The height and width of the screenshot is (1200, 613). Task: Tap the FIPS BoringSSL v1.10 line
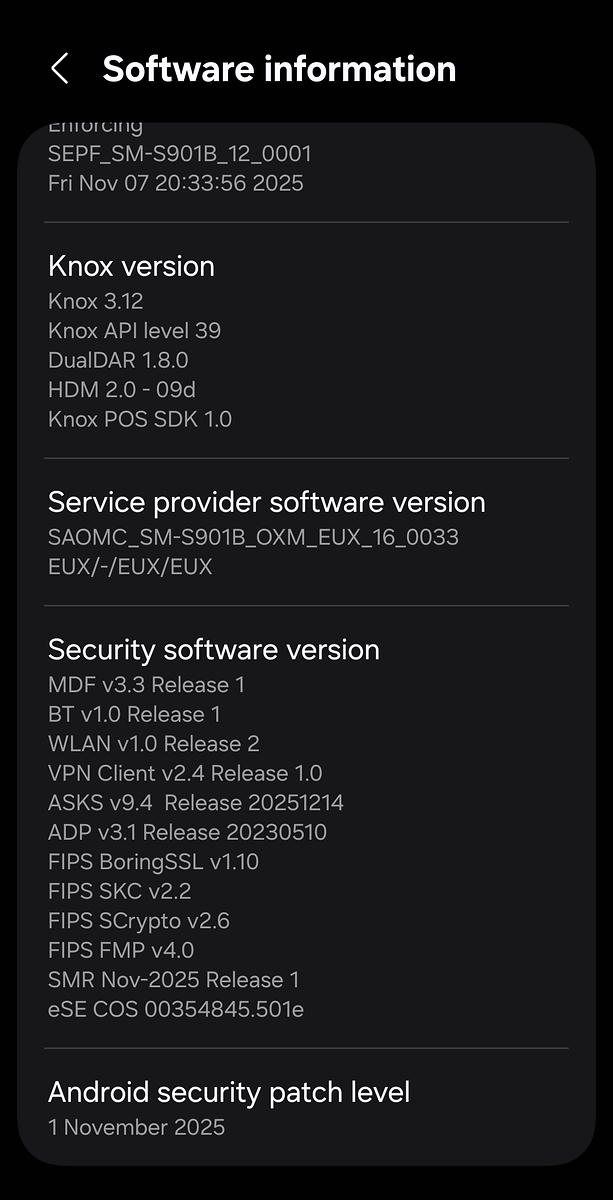[x=153, y=862]
